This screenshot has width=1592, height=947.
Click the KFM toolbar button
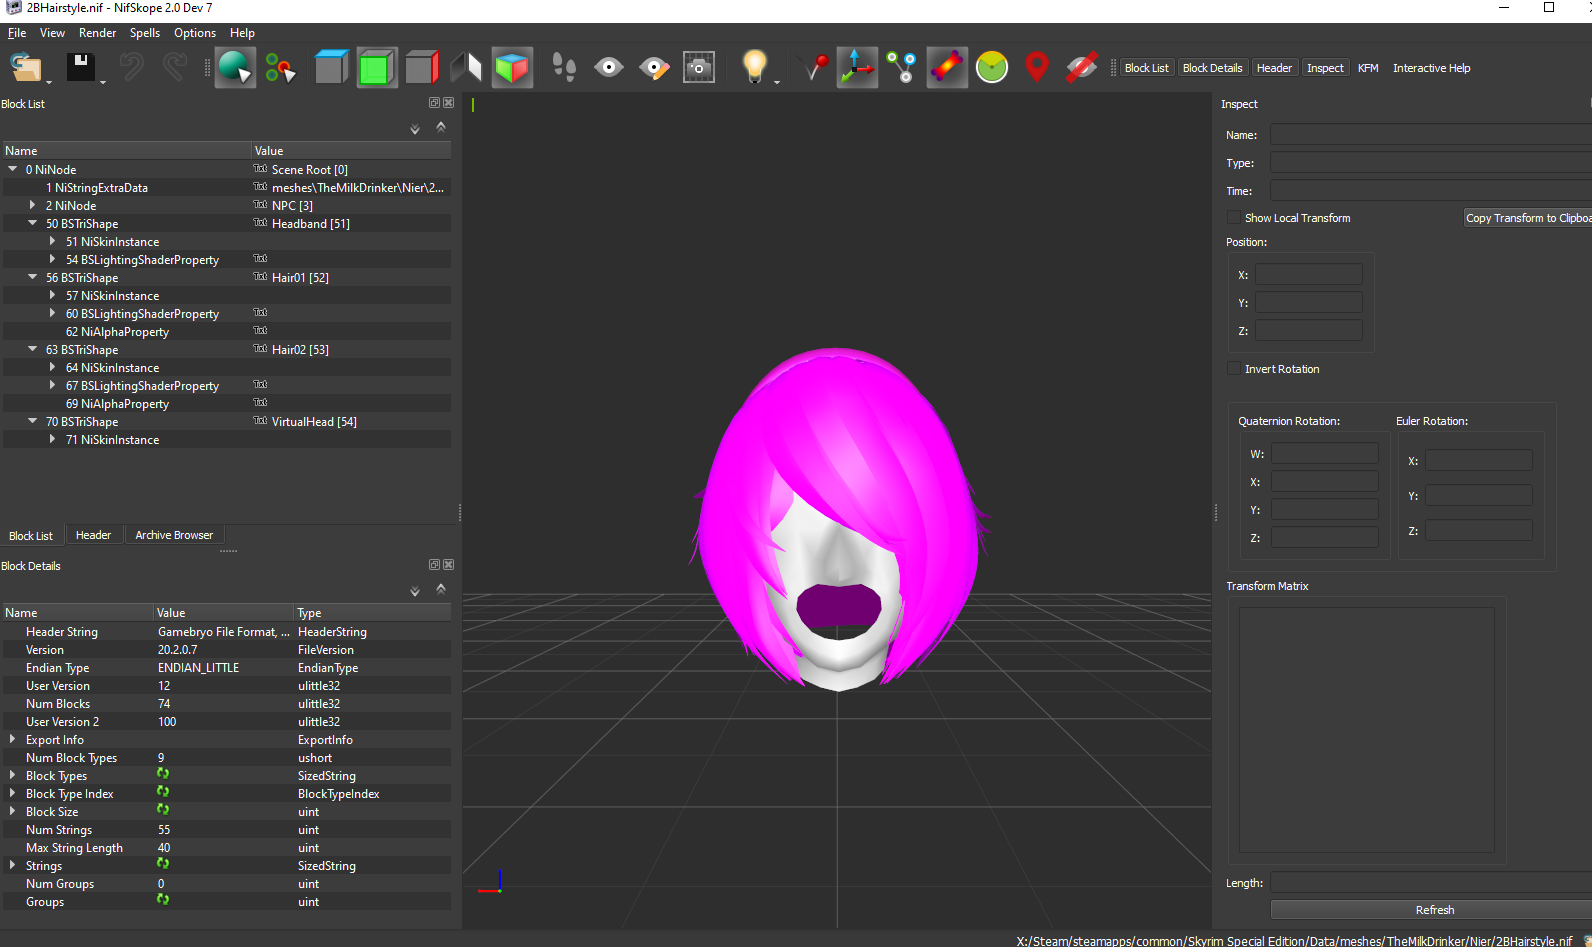pyautogui.click(x=1368, y=68)
